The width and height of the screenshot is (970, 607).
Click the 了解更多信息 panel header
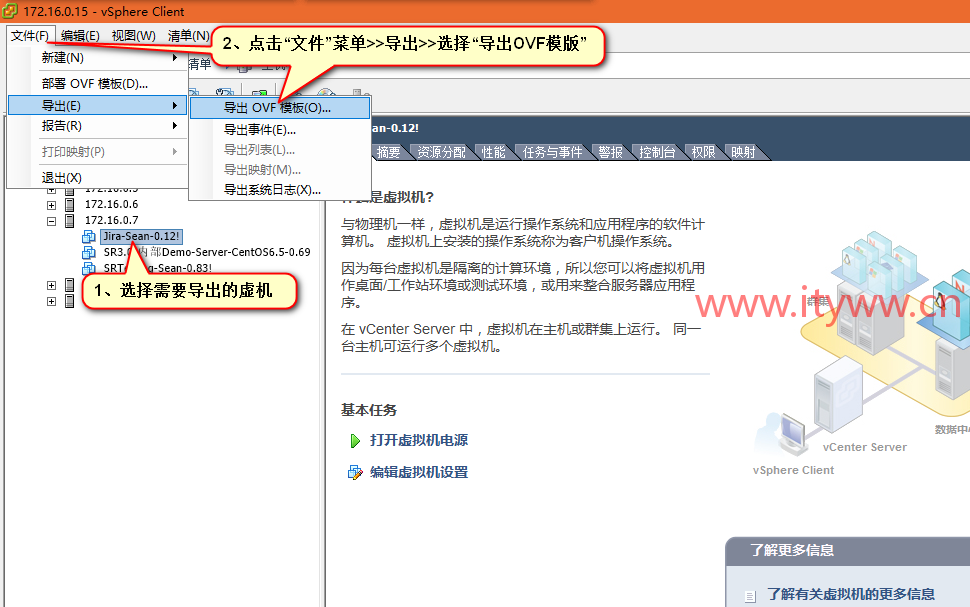click(848, 551)
